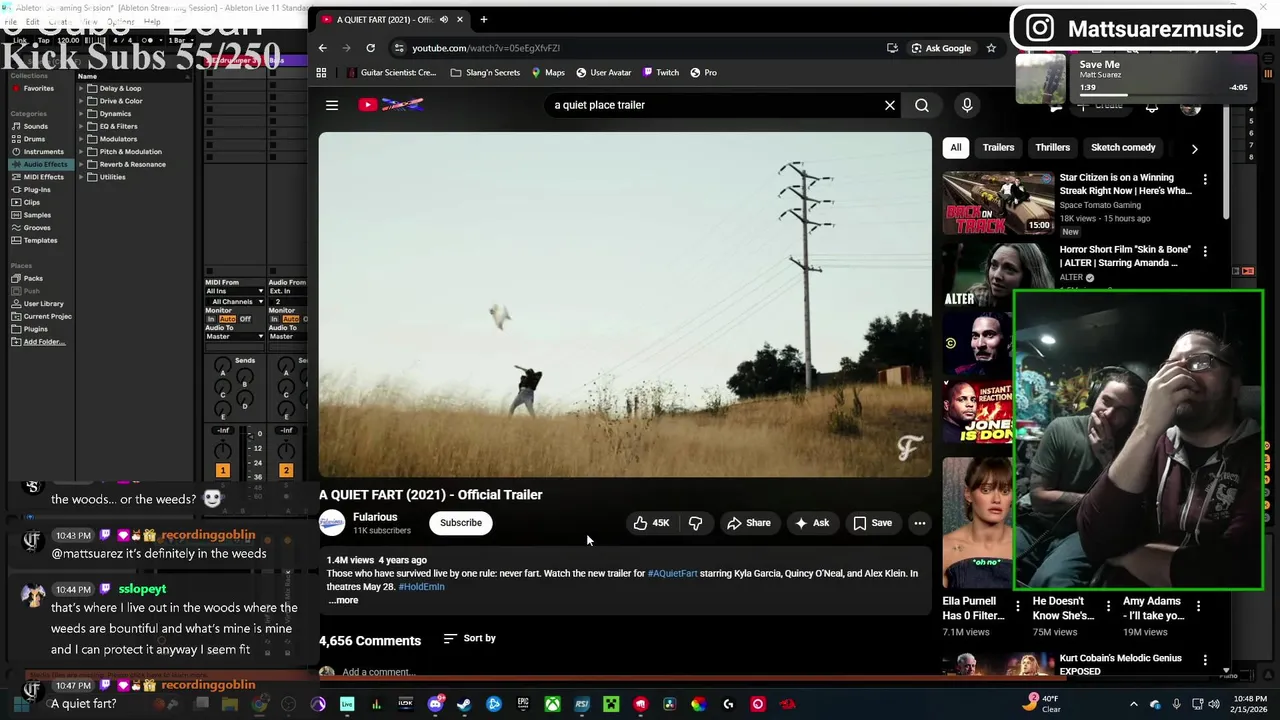Expand the EQ & Filters folder

pos(82,126)
